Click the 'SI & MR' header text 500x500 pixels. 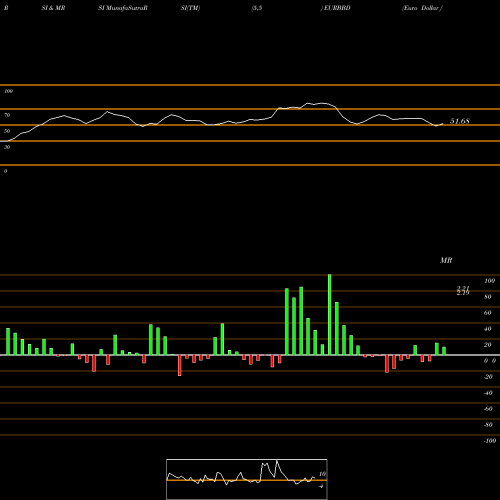[x=53, y=8]
